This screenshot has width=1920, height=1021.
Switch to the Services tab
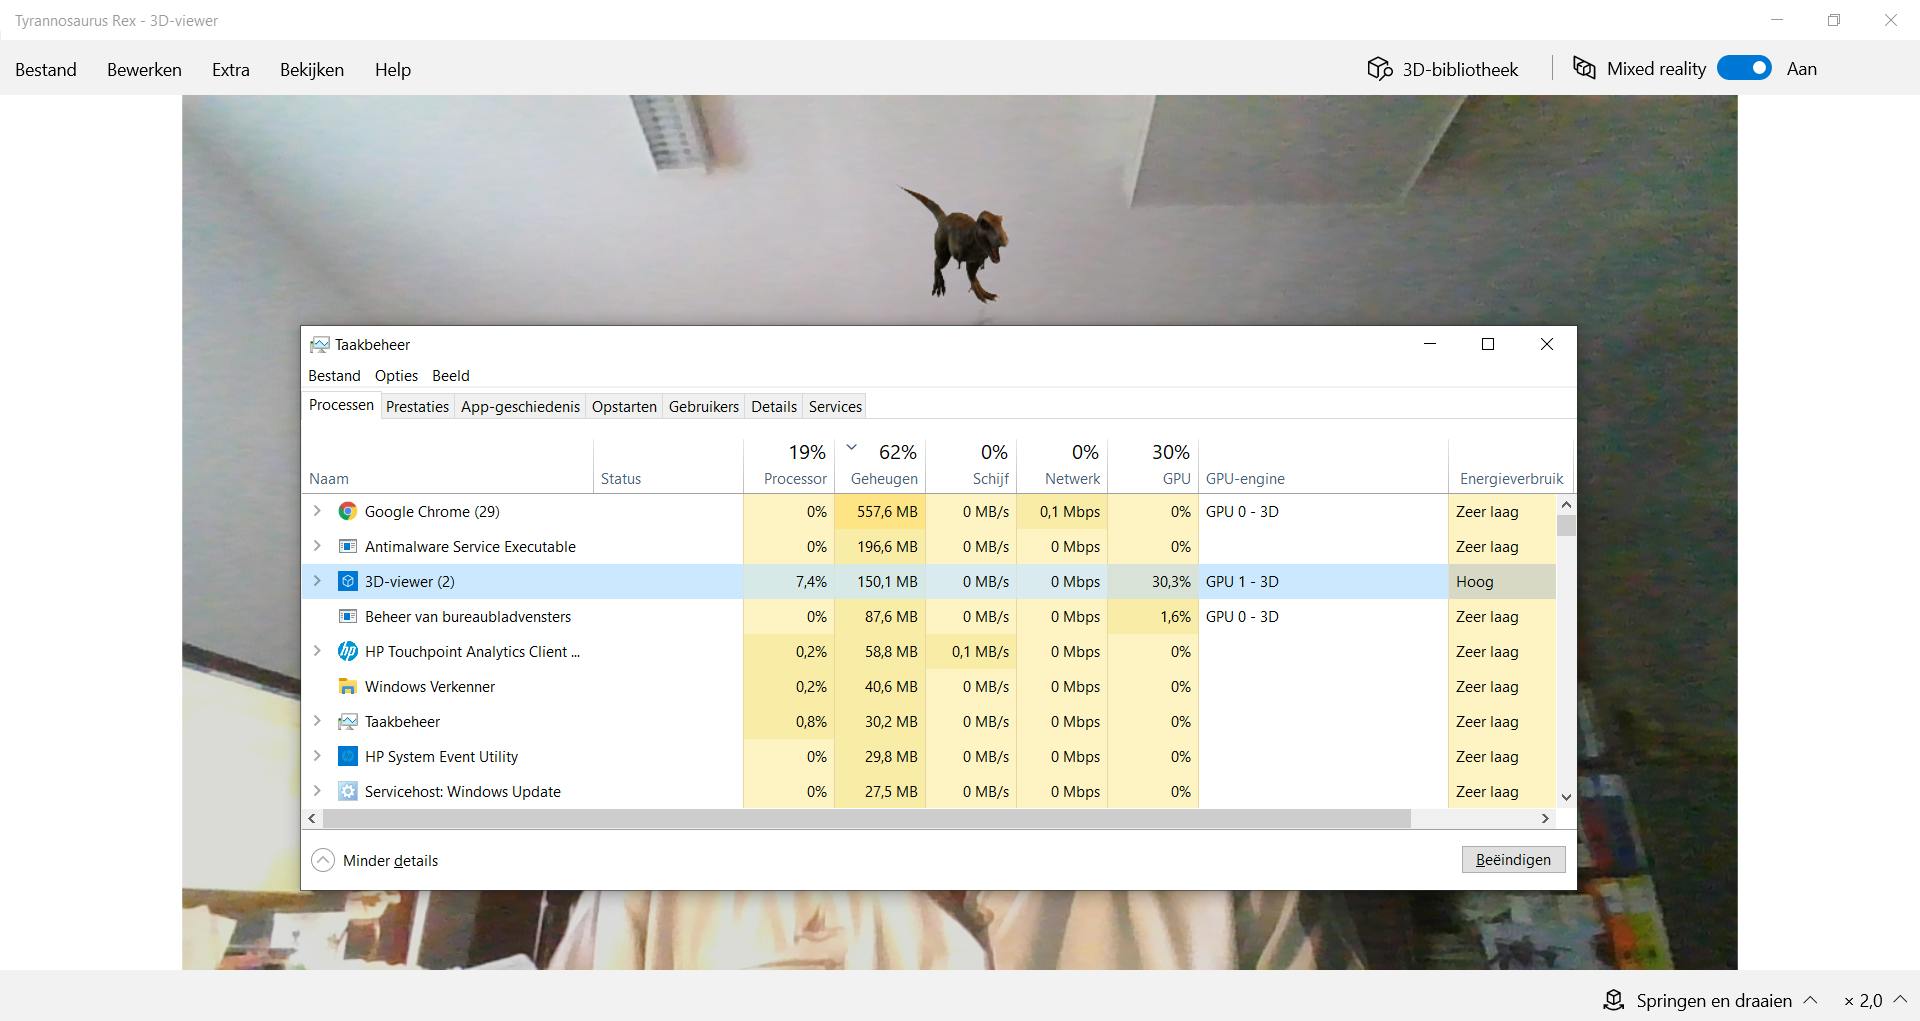tap(835, 406)
